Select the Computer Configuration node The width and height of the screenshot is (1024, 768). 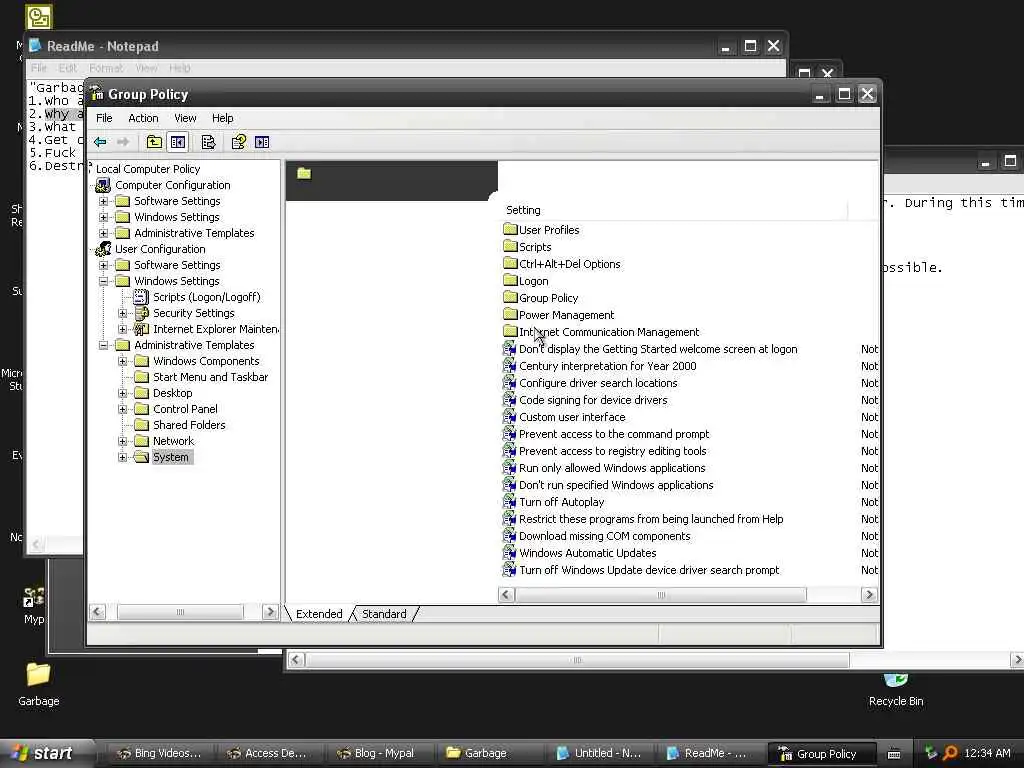coord(172,185)
